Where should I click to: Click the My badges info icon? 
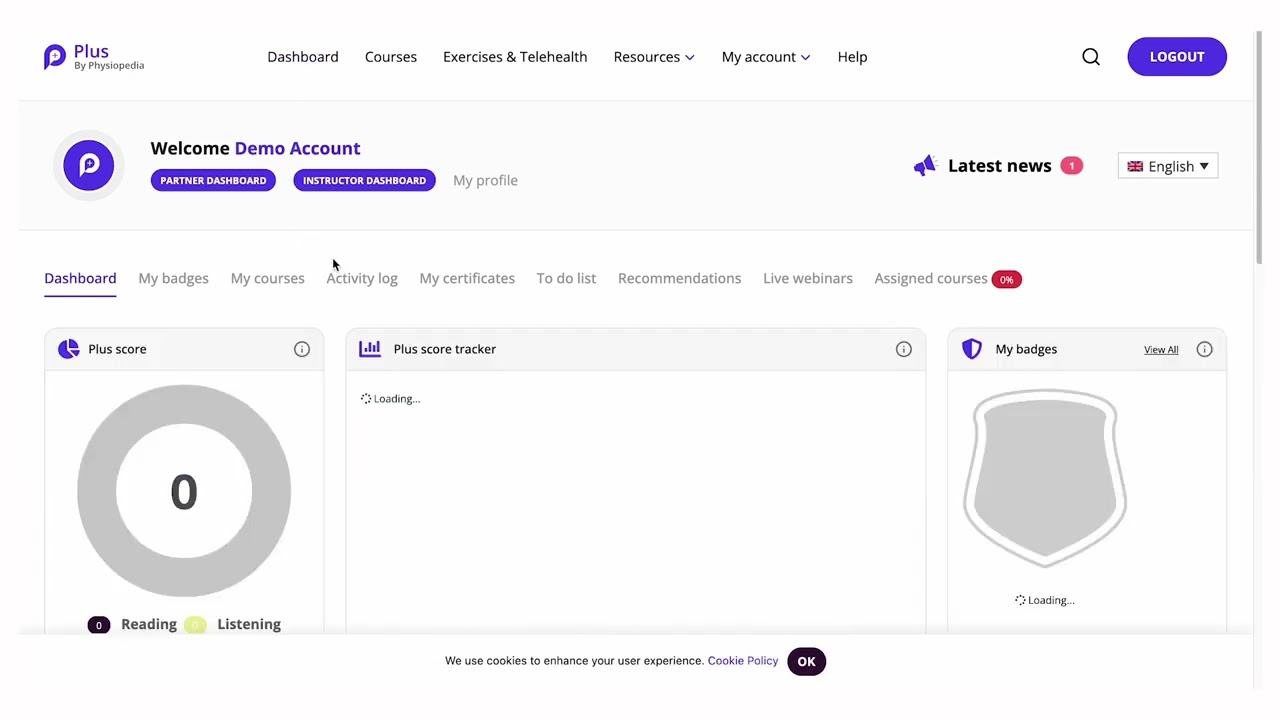(x=1204, y=349)
